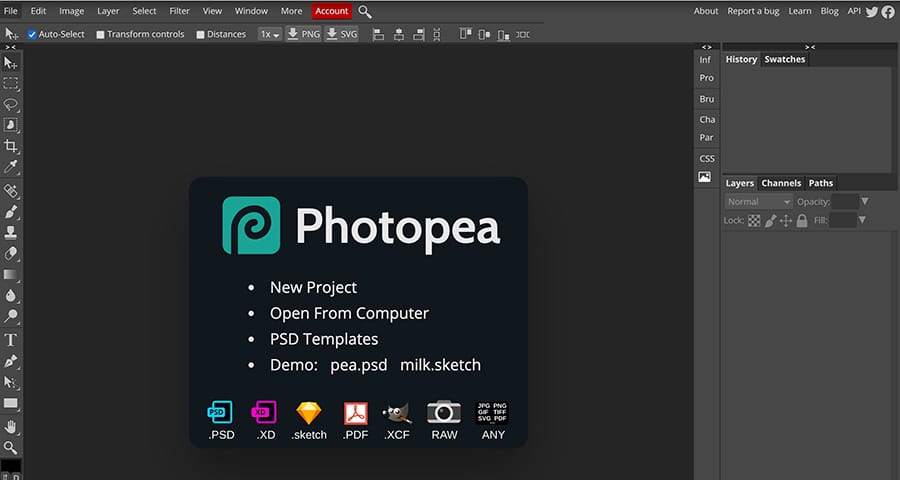This screenshot has width=900, height=480.
Task: Select the Dodge tool
Action: pos(10,316)
